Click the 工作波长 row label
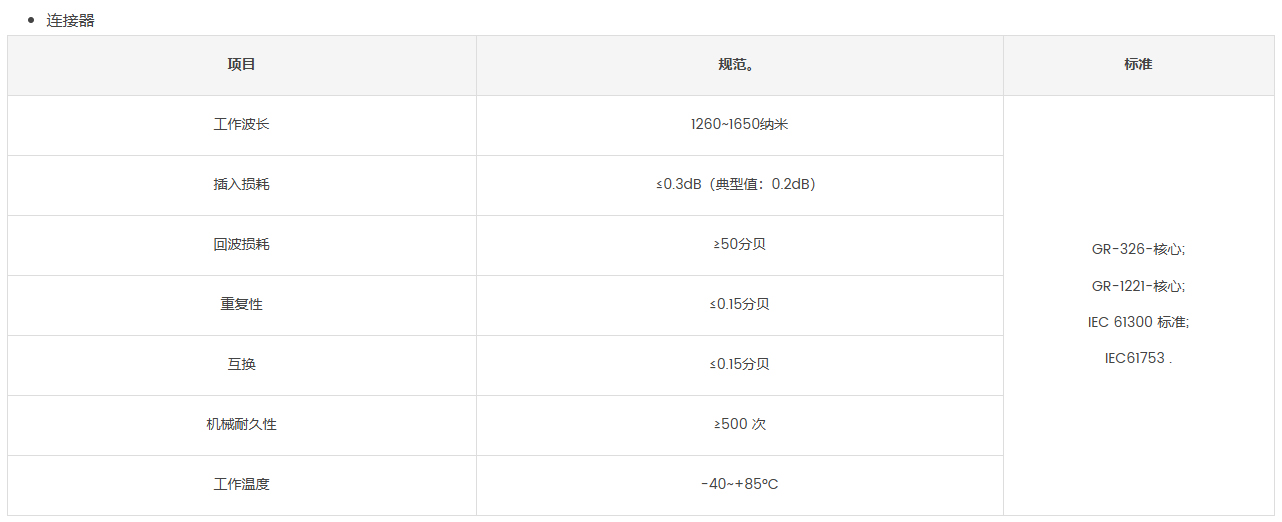Viewport: 1282px width, 522px height. [x=242, y=125]
